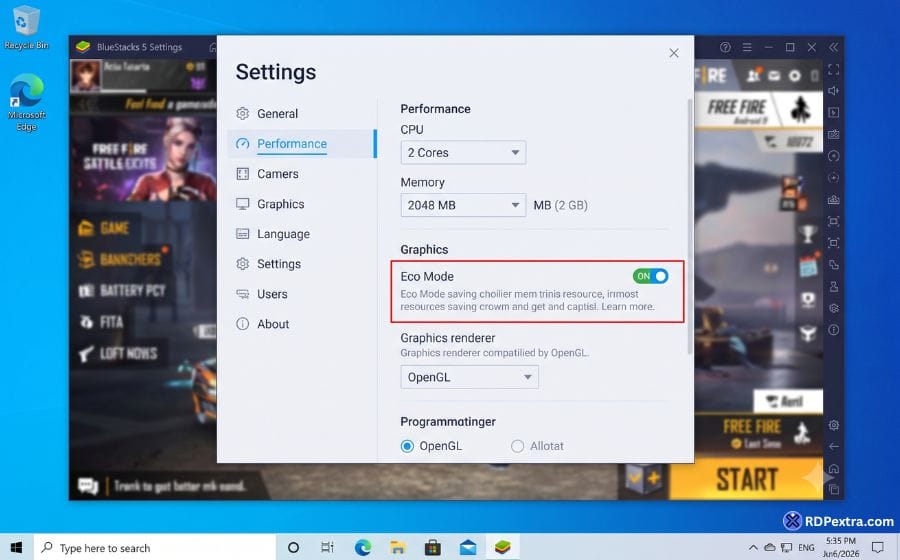900x560 pixels.
Task: Click the ENG language indicator
Action: (x=806, y=547)
